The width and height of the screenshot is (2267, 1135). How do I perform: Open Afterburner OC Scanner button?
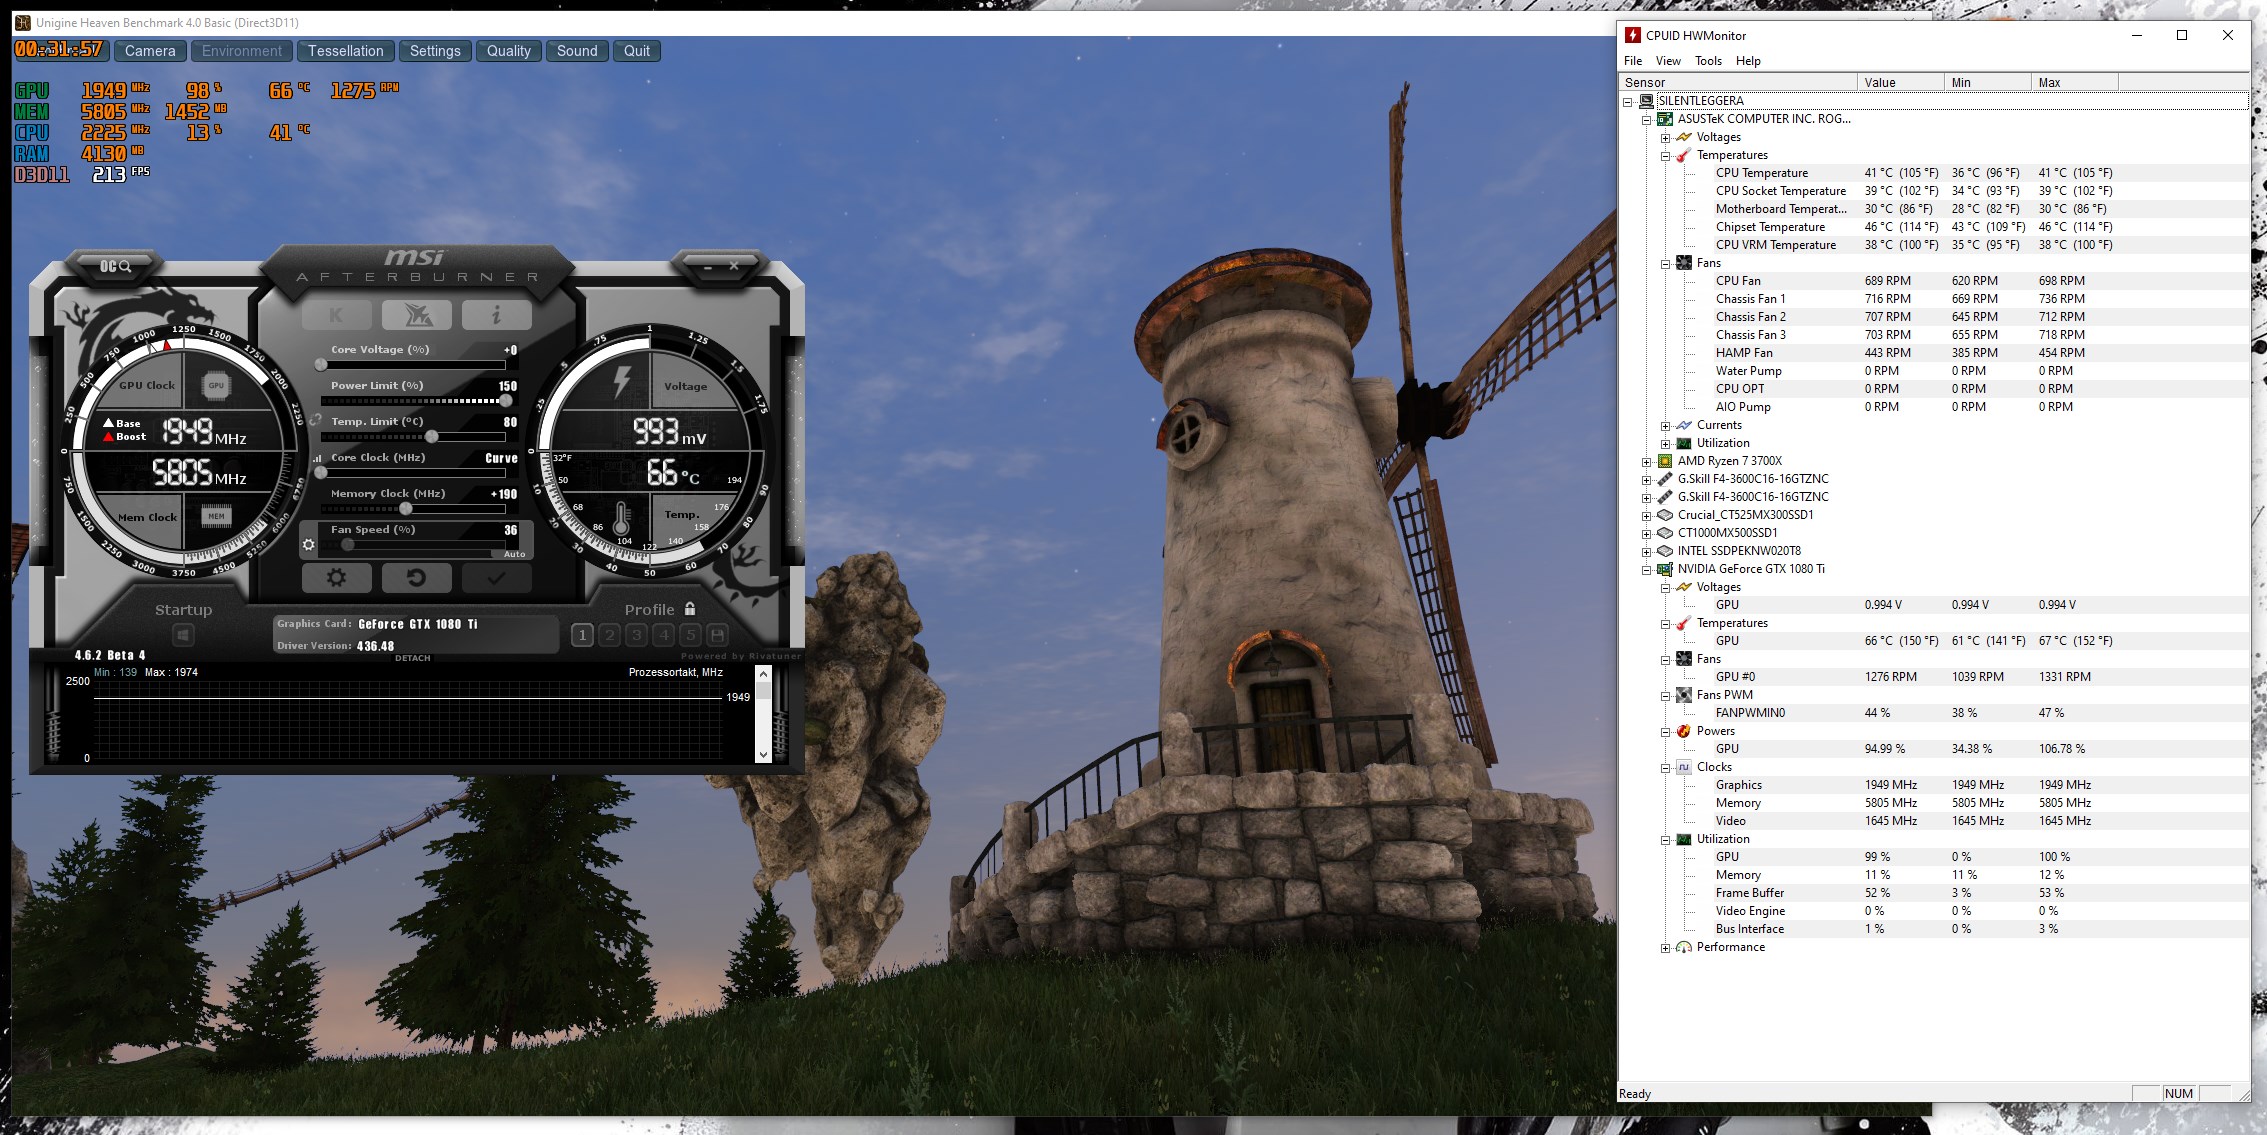coord(115,266)
